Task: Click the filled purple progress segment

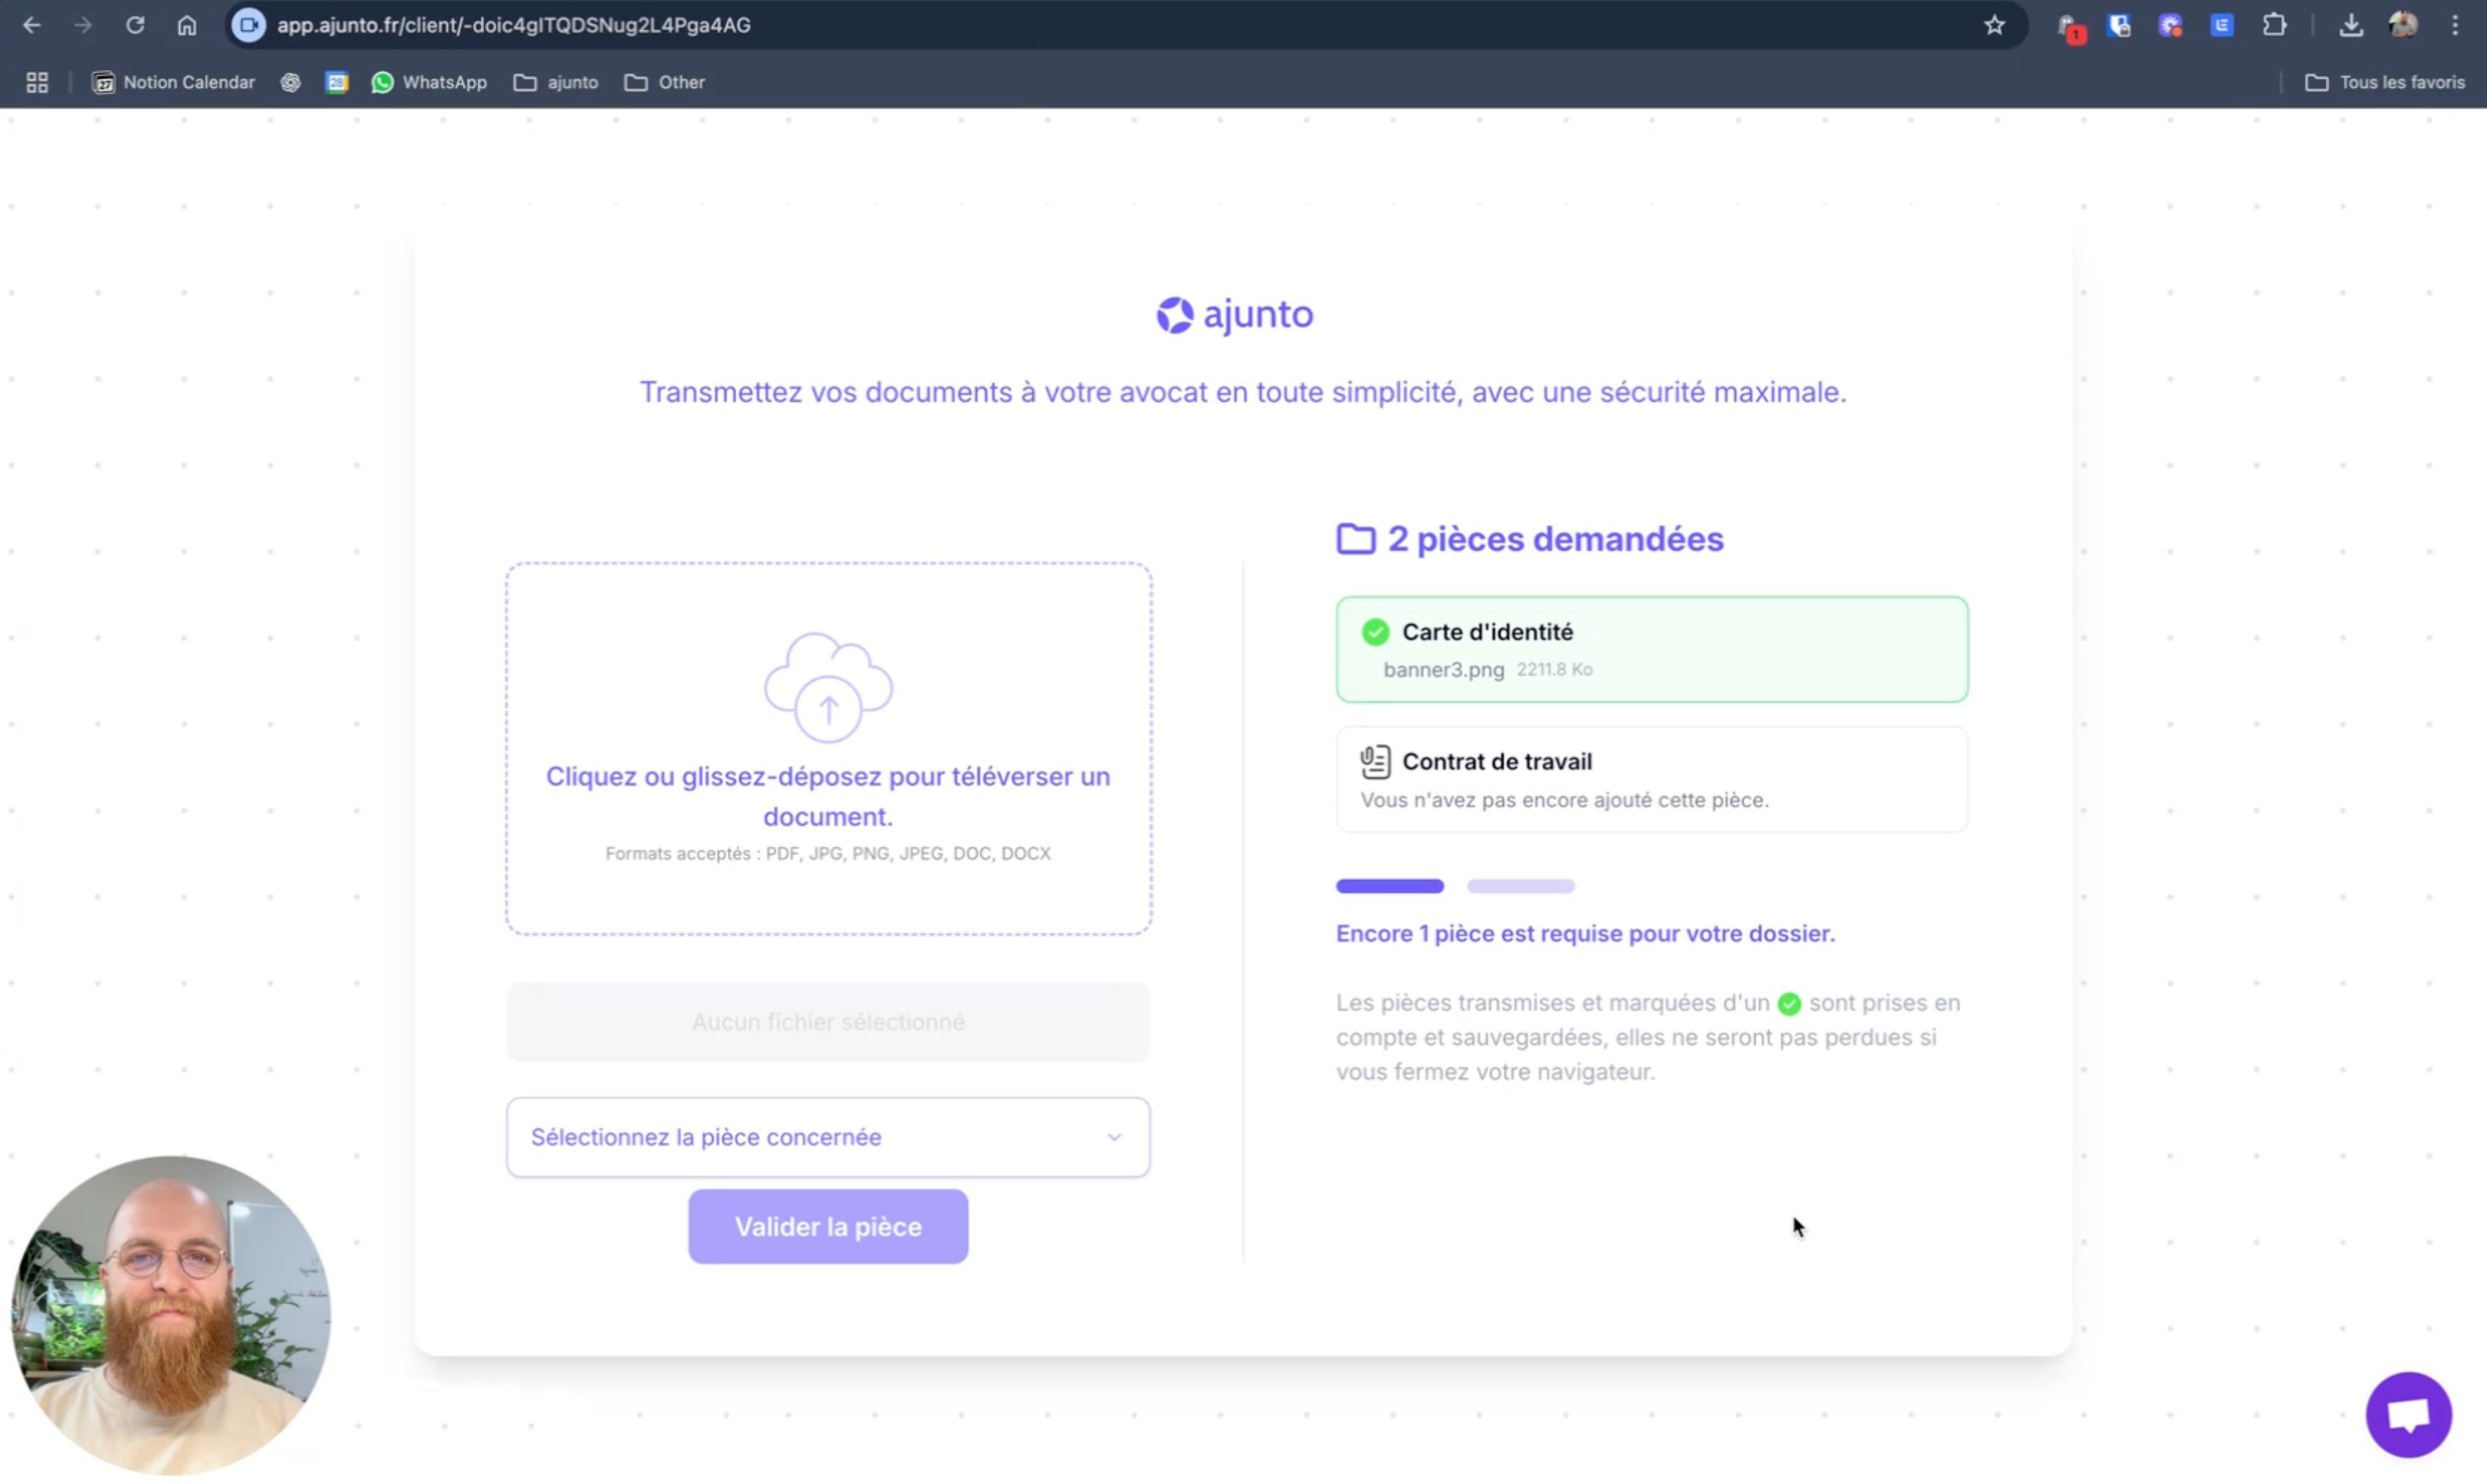Action: (1390, 886)
